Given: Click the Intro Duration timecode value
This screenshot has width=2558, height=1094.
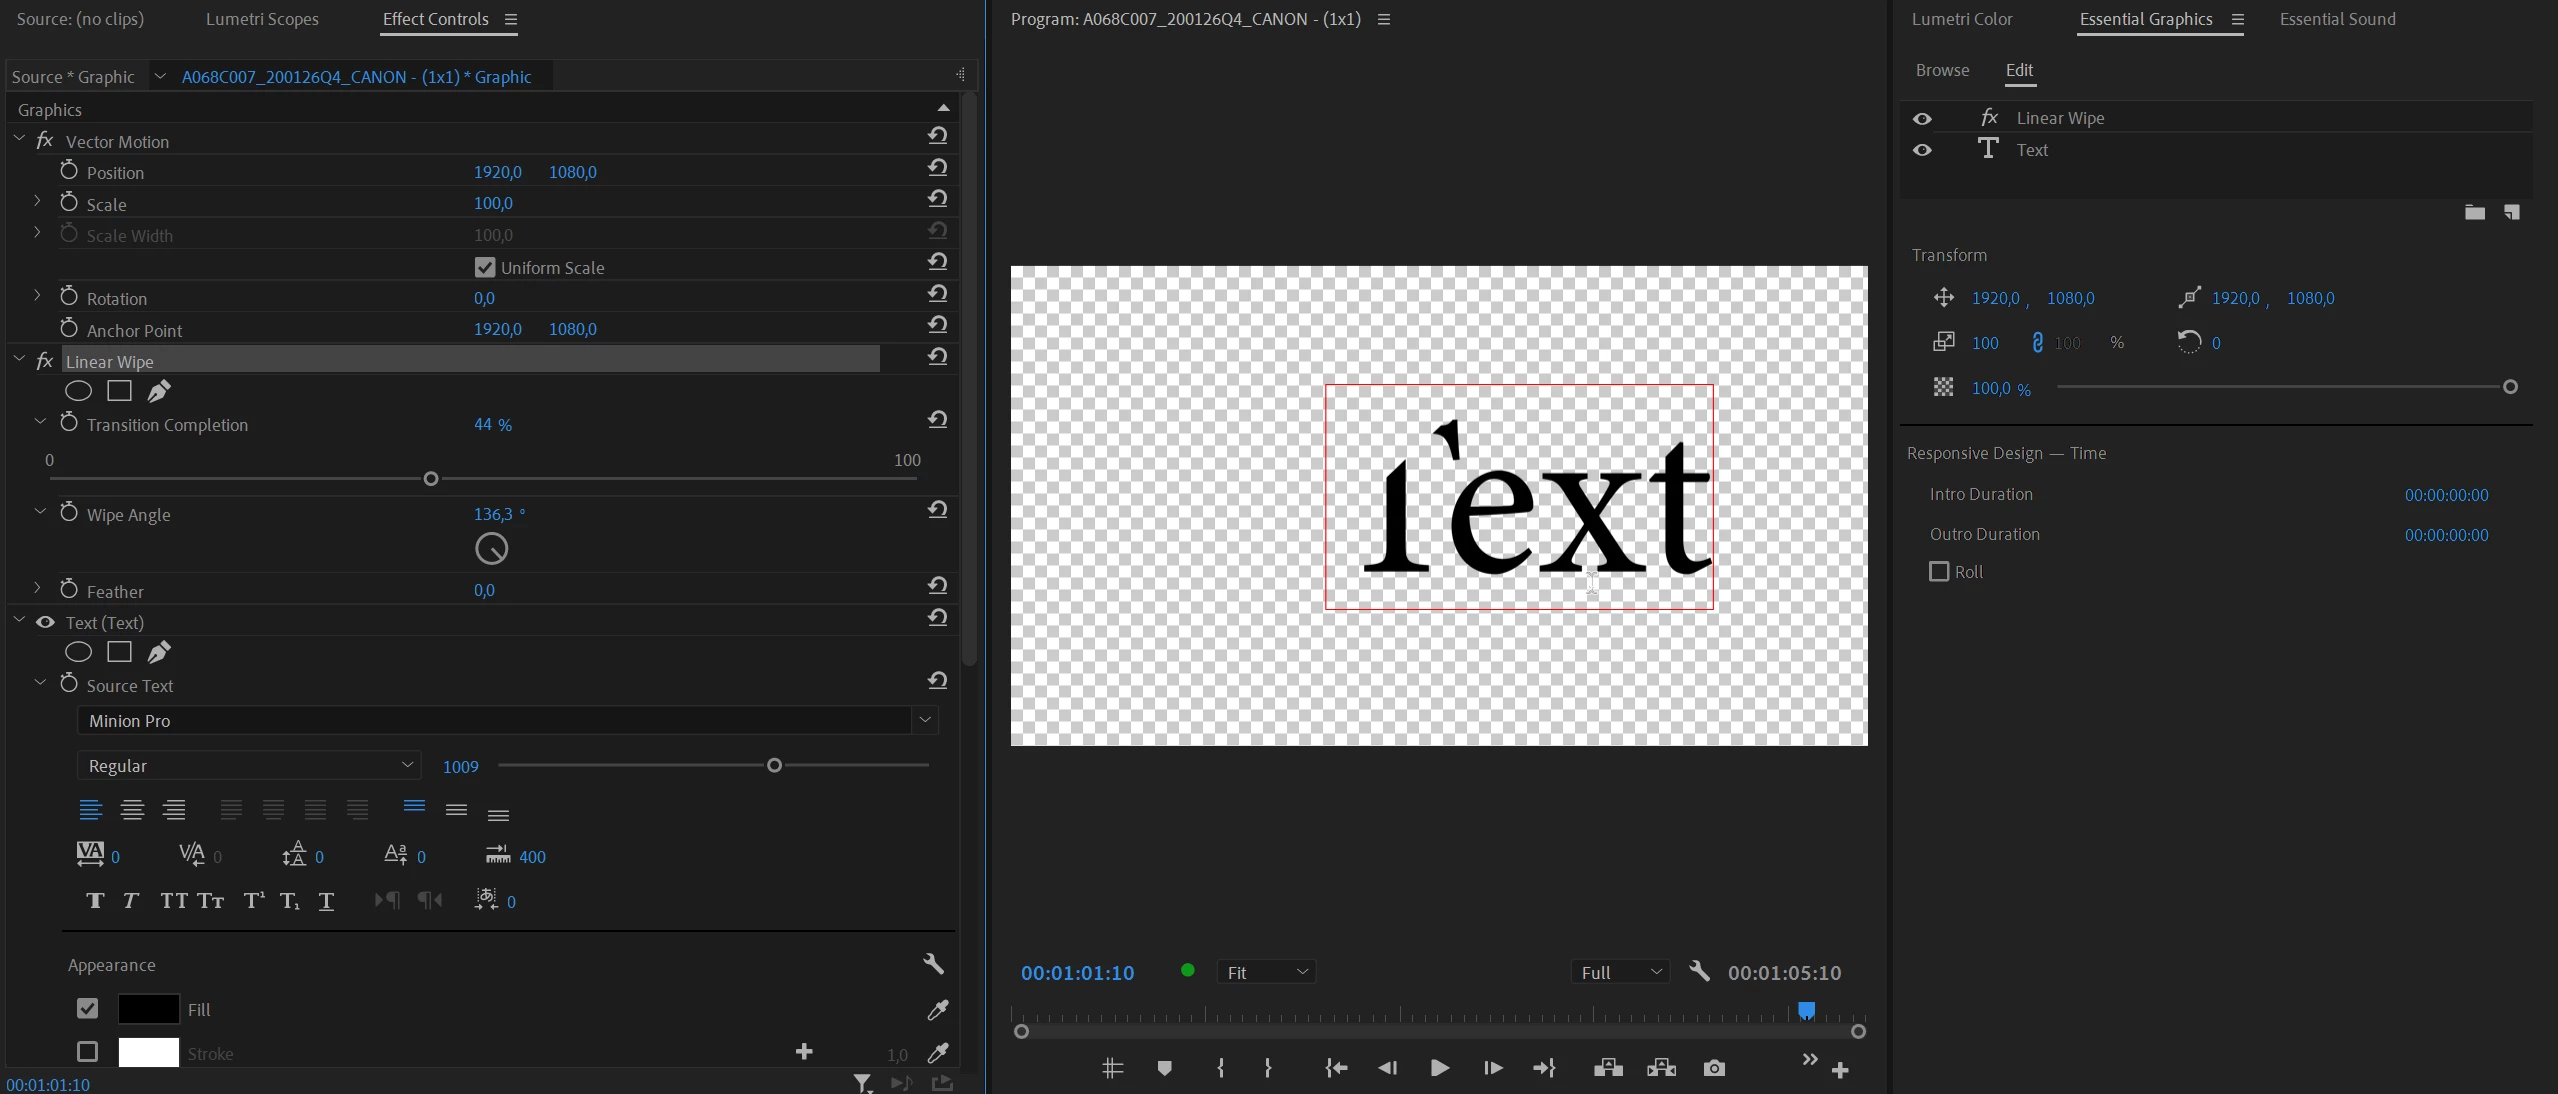Looking at the screenshot, I should [x=2446, y=495].
